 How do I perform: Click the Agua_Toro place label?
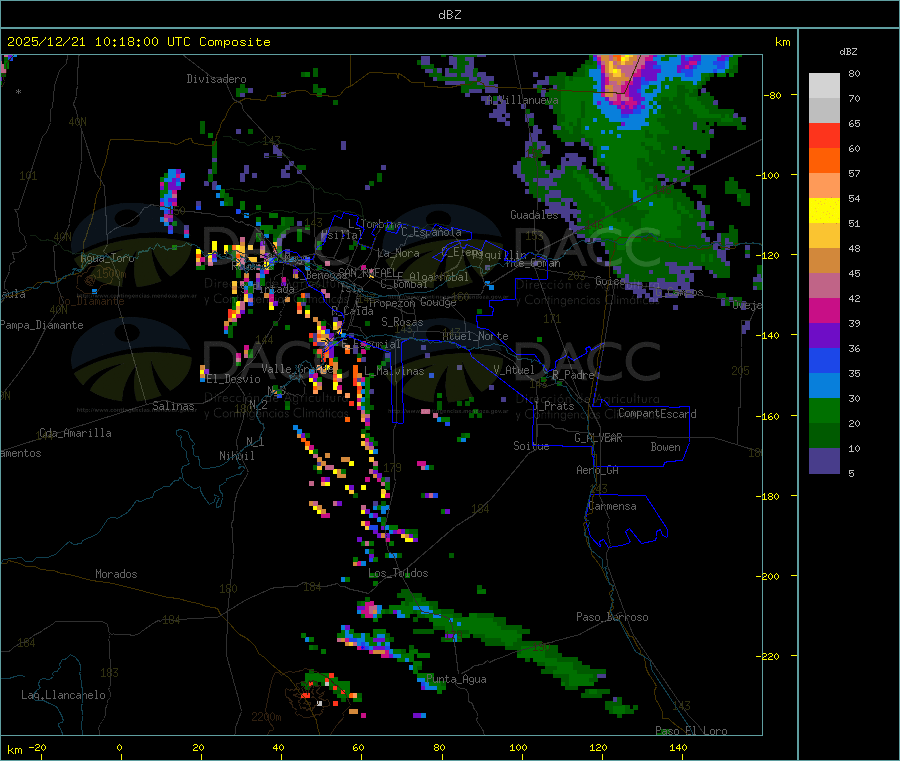point(107,258)
